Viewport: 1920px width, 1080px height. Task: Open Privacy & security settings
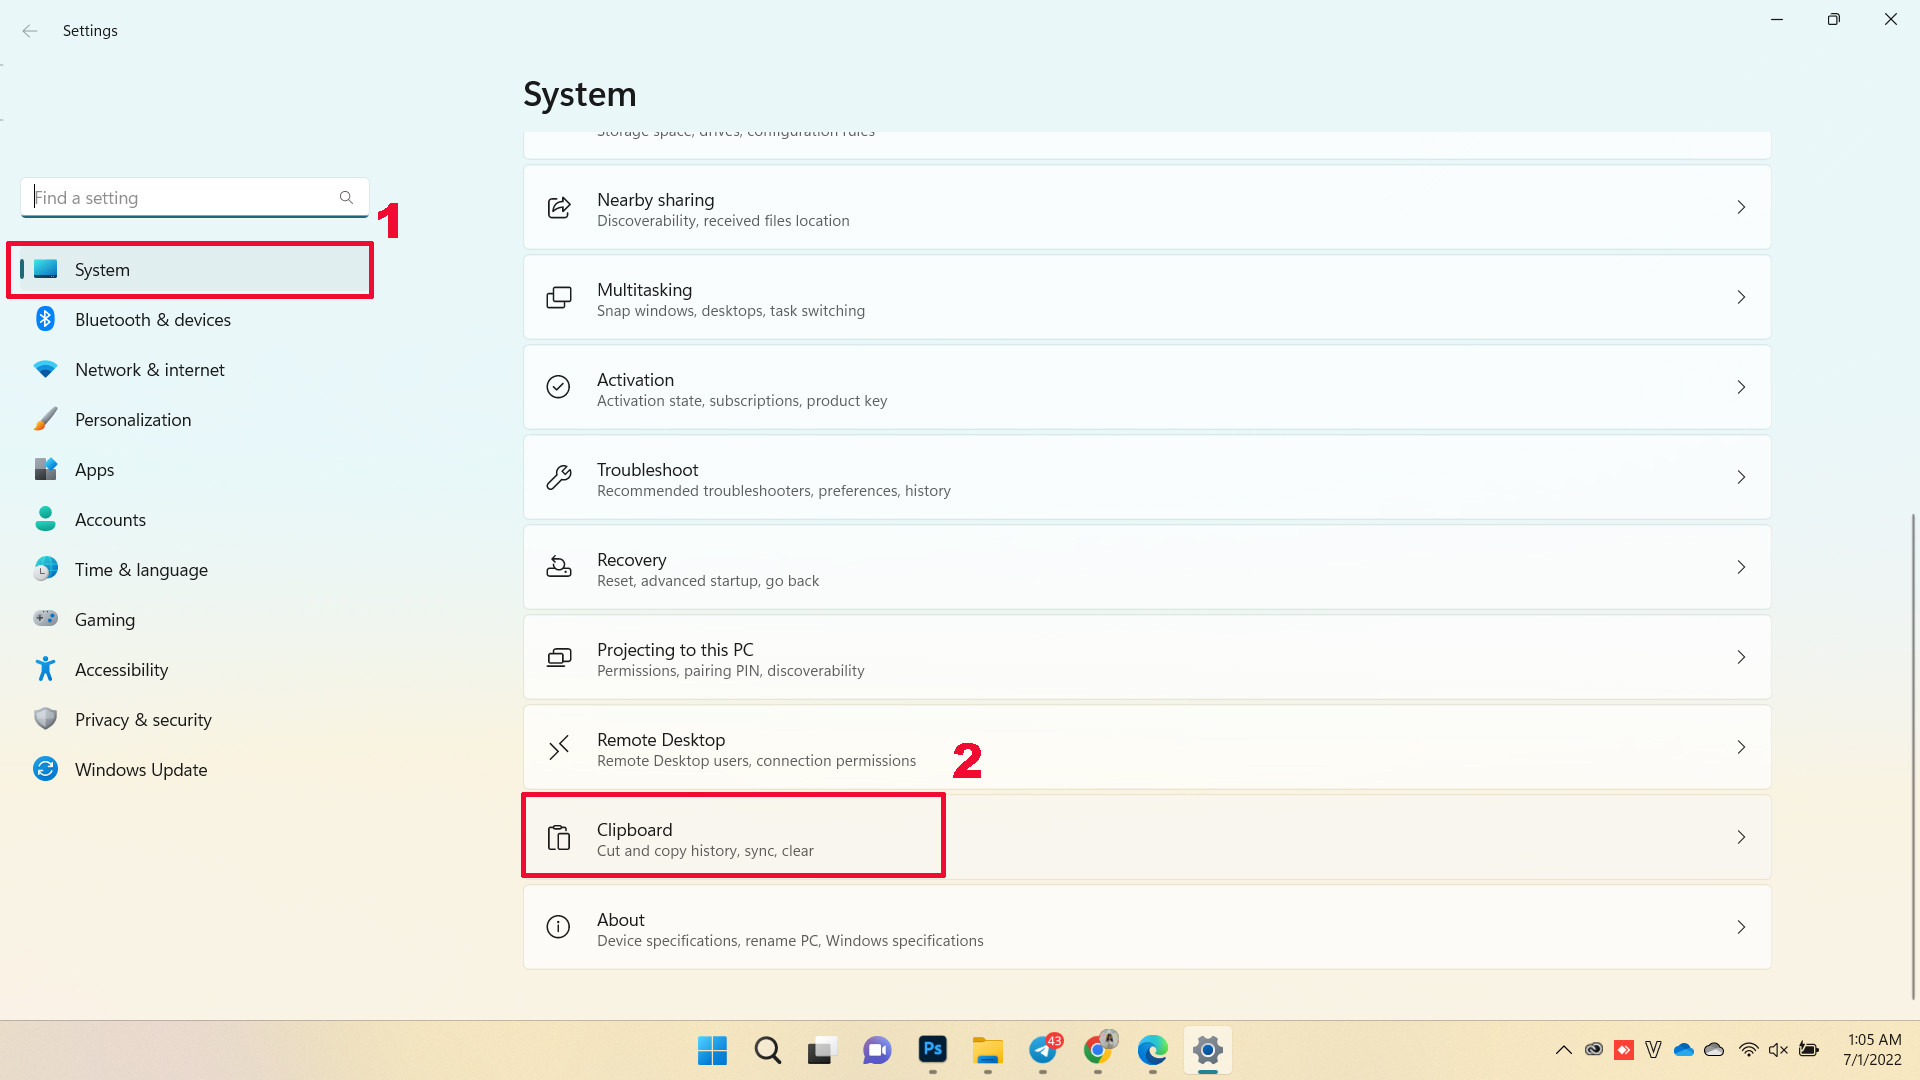click(x=194, y=719)
